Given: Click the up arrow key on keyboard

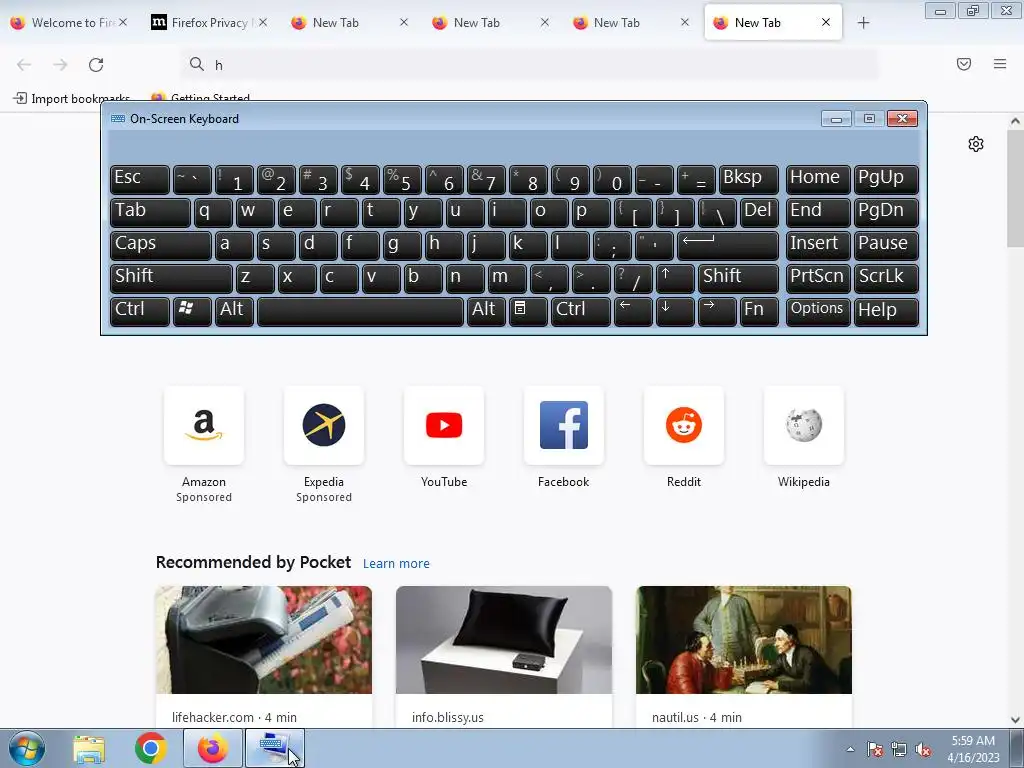Looking at the screenshot, I should pos(674,278).
